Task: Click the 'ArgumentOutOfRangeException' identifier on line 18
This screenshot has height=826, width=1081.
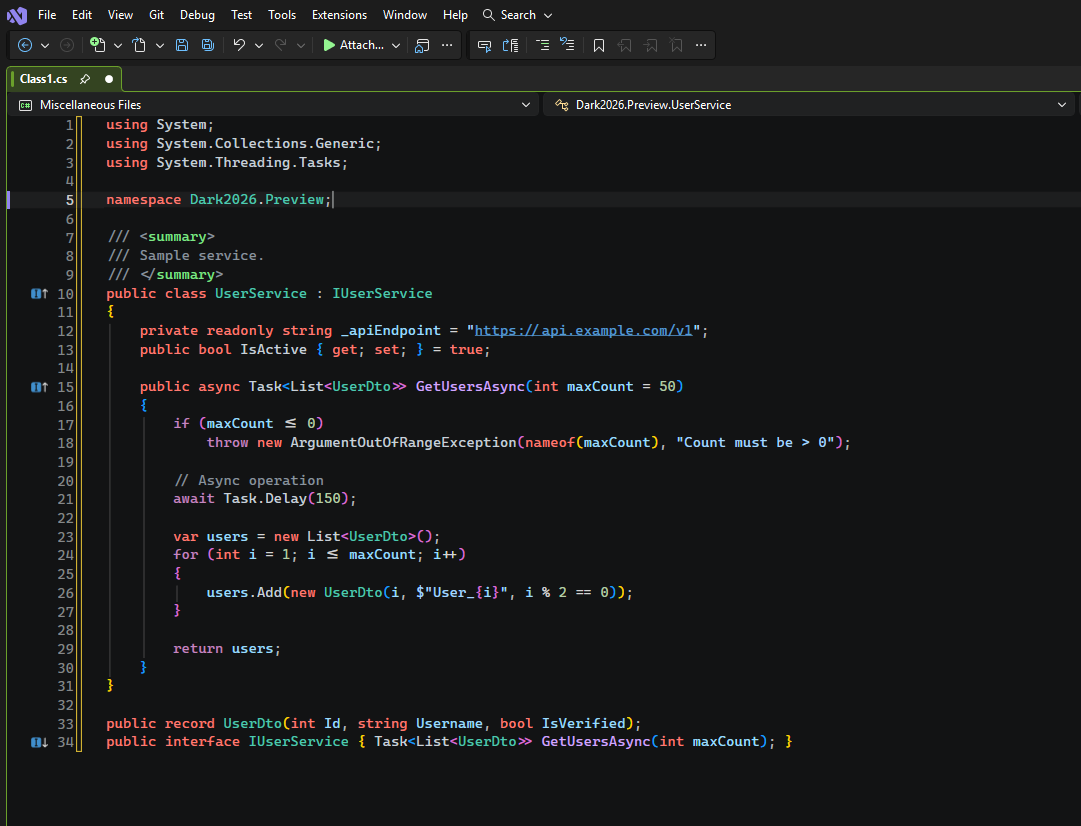Action: pos(403,443)
